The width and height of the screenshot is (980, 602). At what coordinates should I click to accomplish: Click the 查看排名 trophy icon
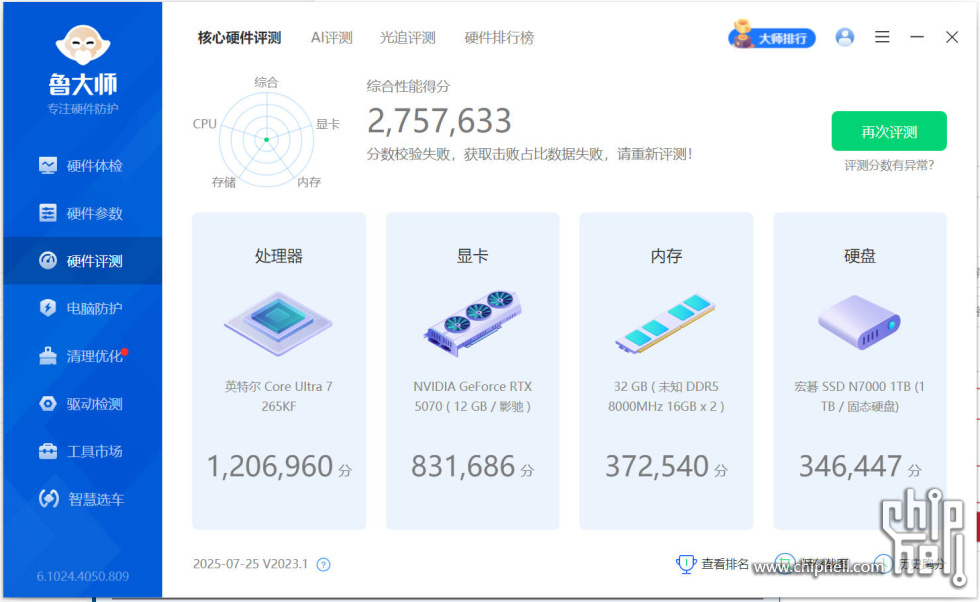[686, 564]
